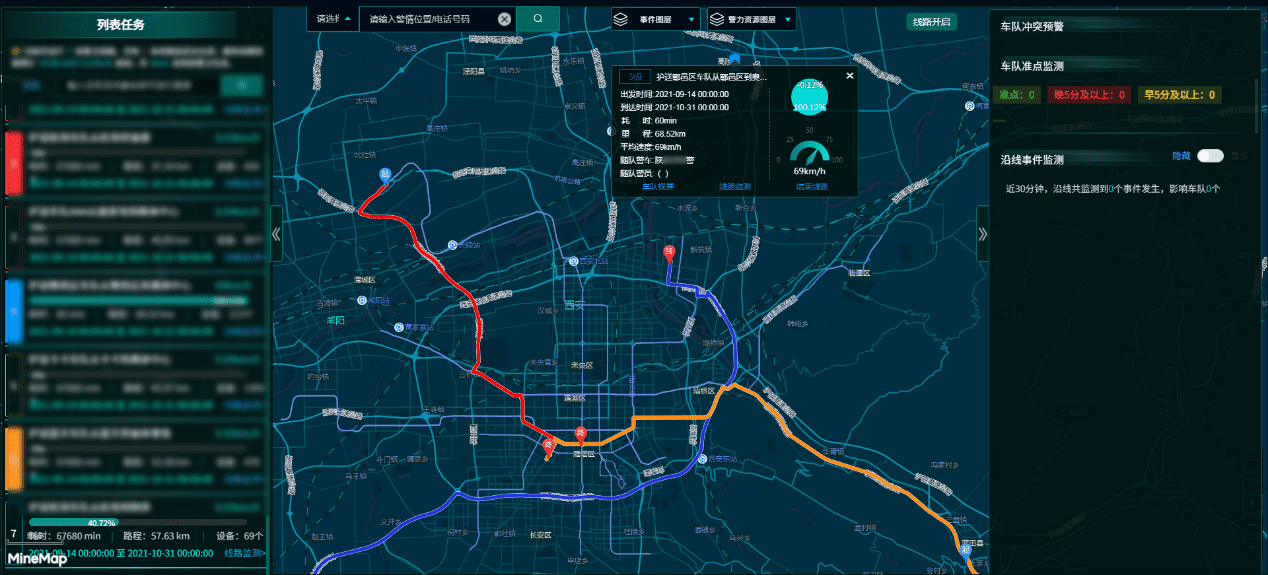The width and height of the screenshot is (1268, 575).
Task: Open the 事件图层 layer dropdown
Action: (x=656, y=19)
